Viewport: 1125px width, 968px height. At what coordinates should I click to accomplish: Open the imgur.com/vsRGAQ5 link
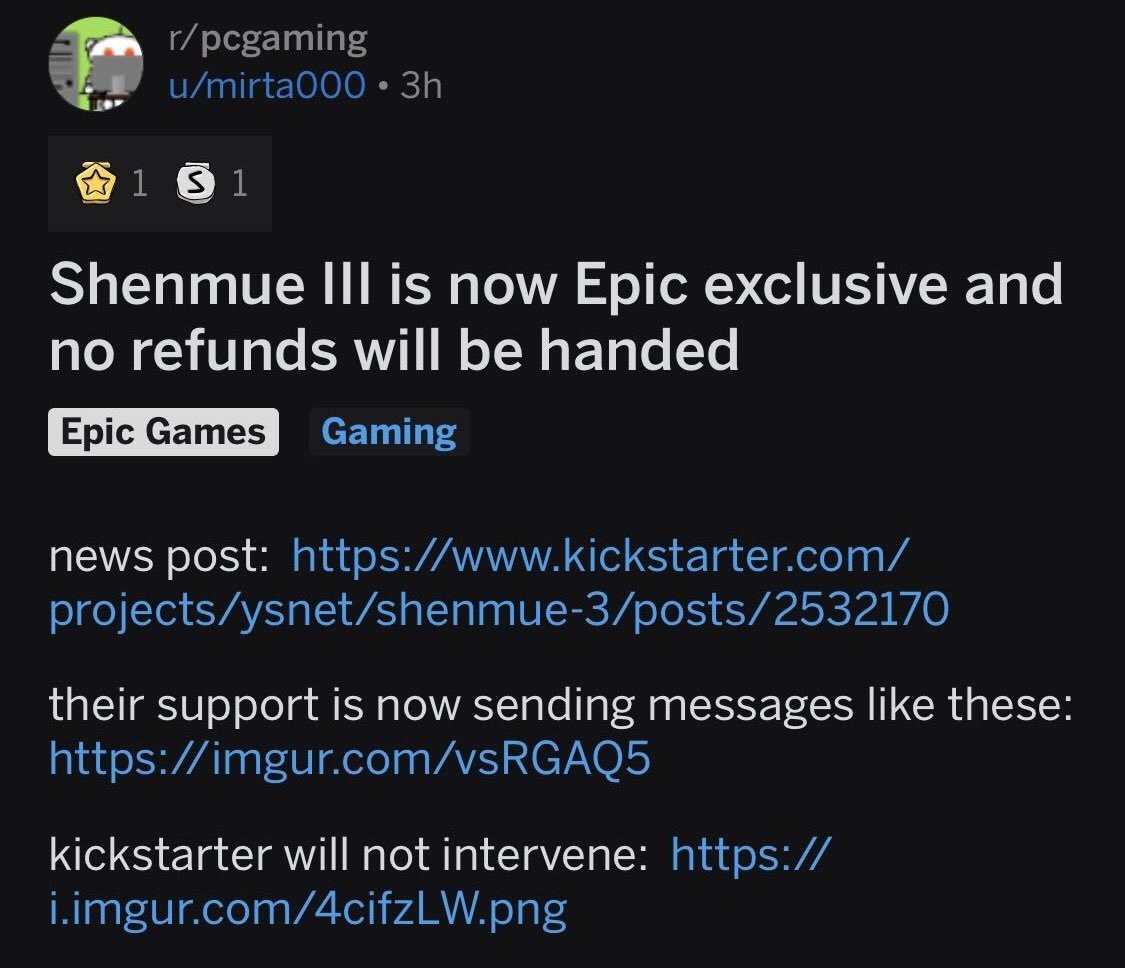(349, 760)
